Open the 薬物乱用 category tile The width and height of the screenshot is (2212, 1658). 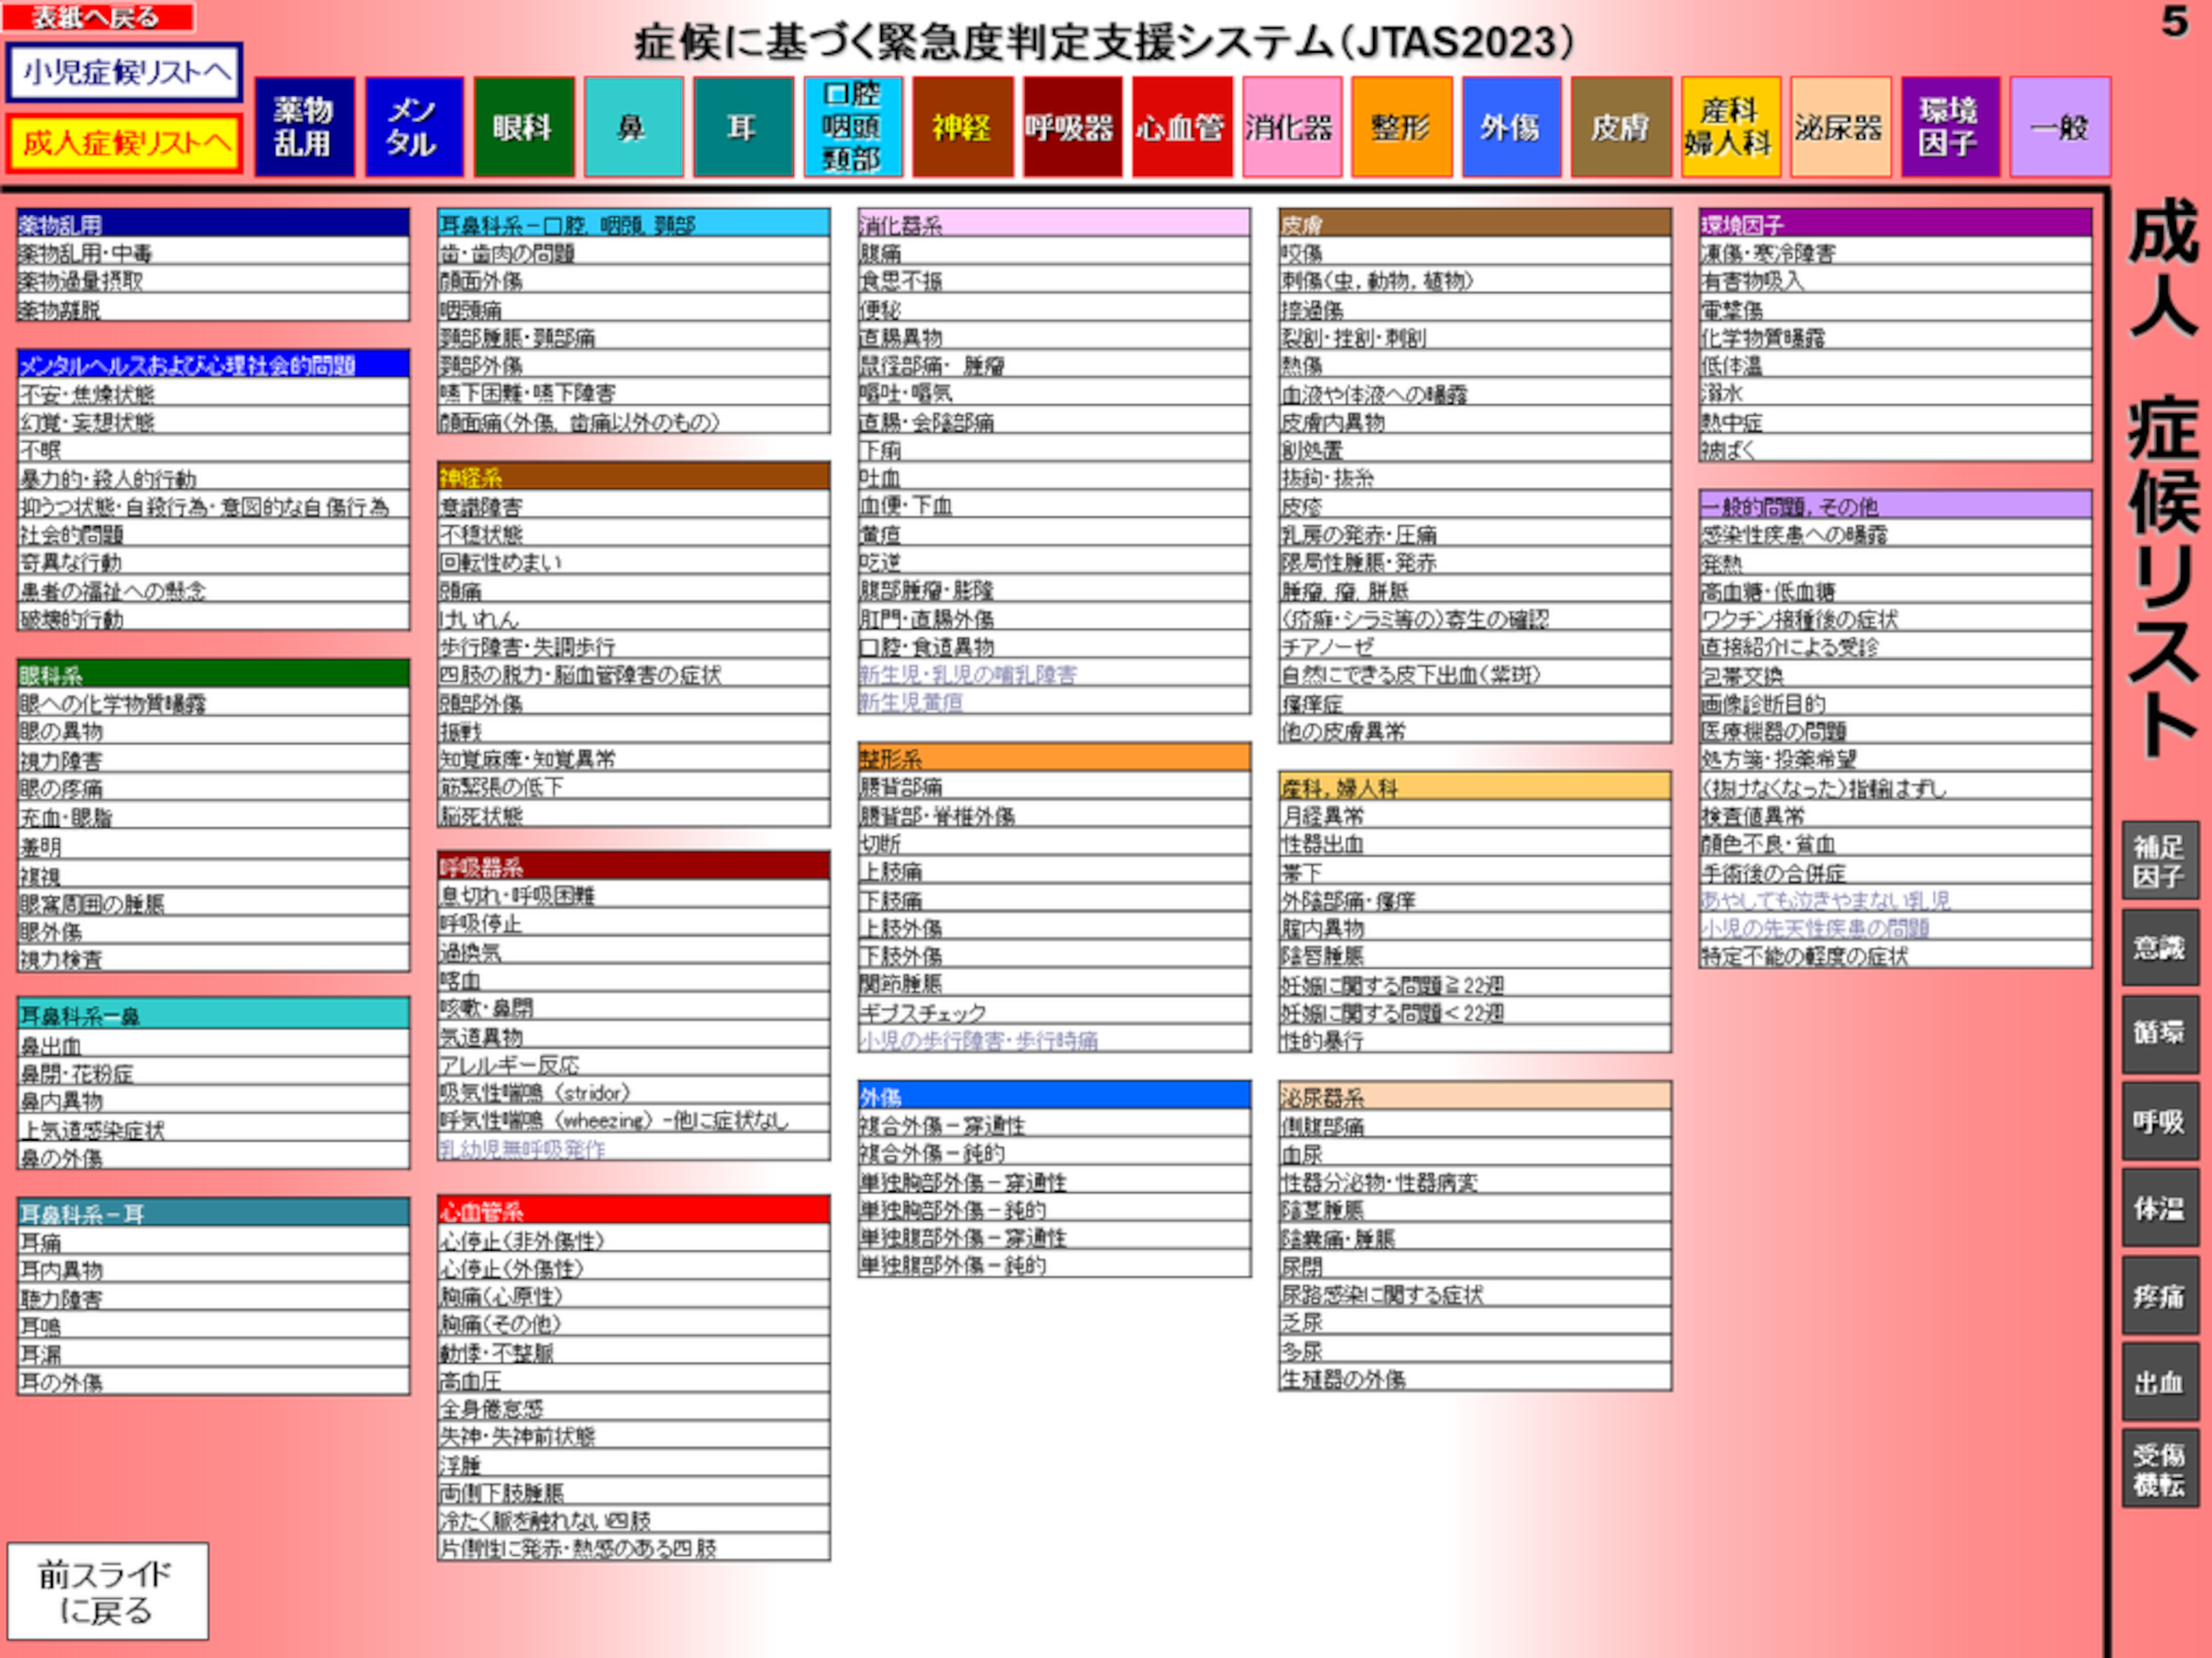coord(304,127)
